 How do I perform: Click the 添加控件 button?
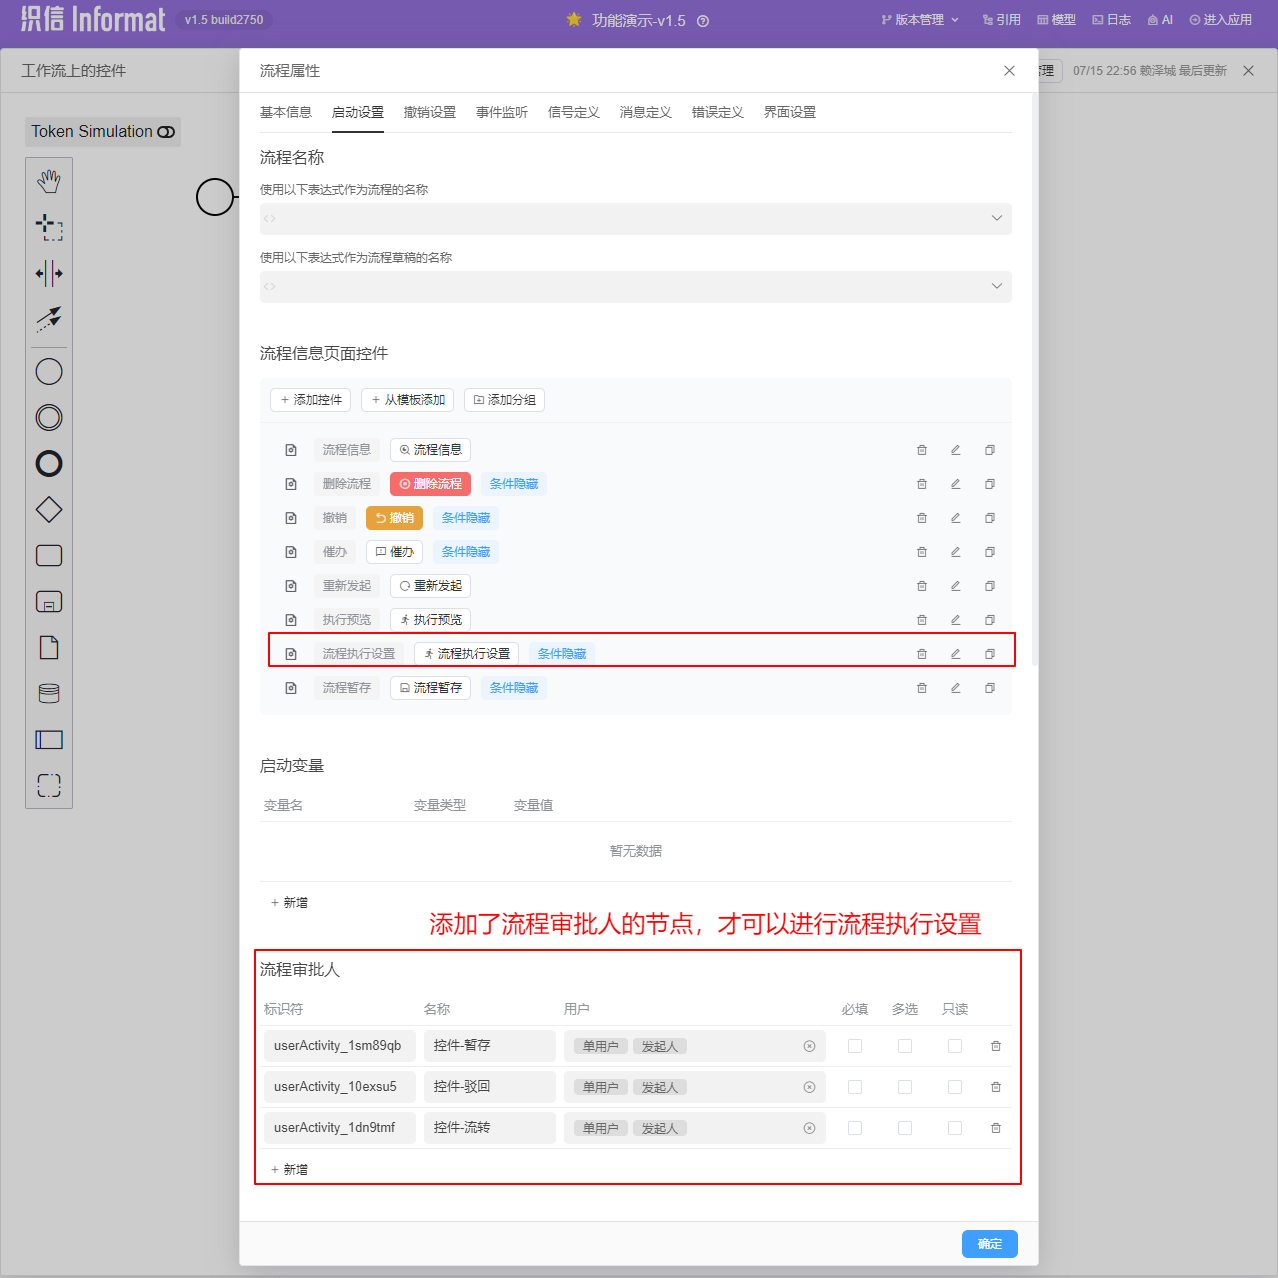311,400
